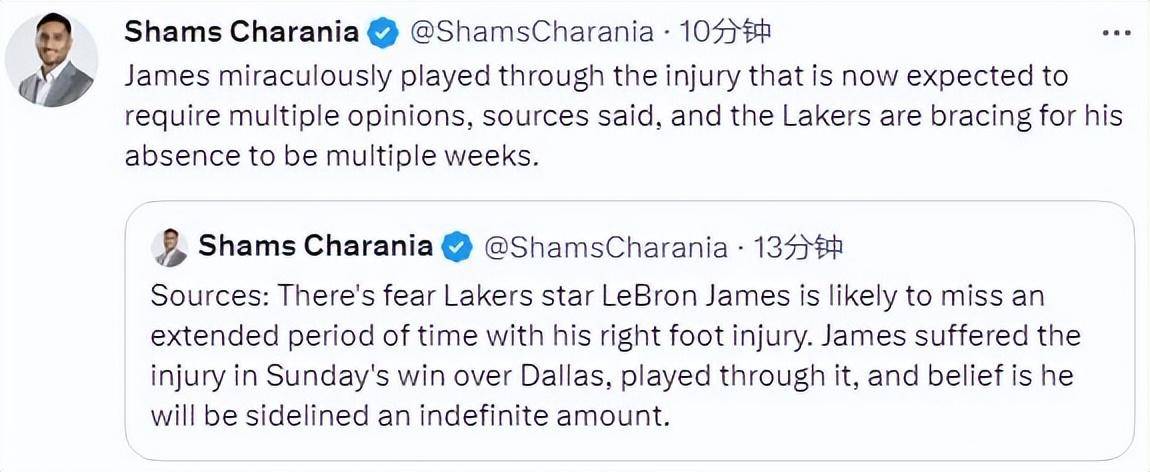Click the blue verified badge beside the top name
This screenshot has width=1150, height=472.
tap(382, 32)
